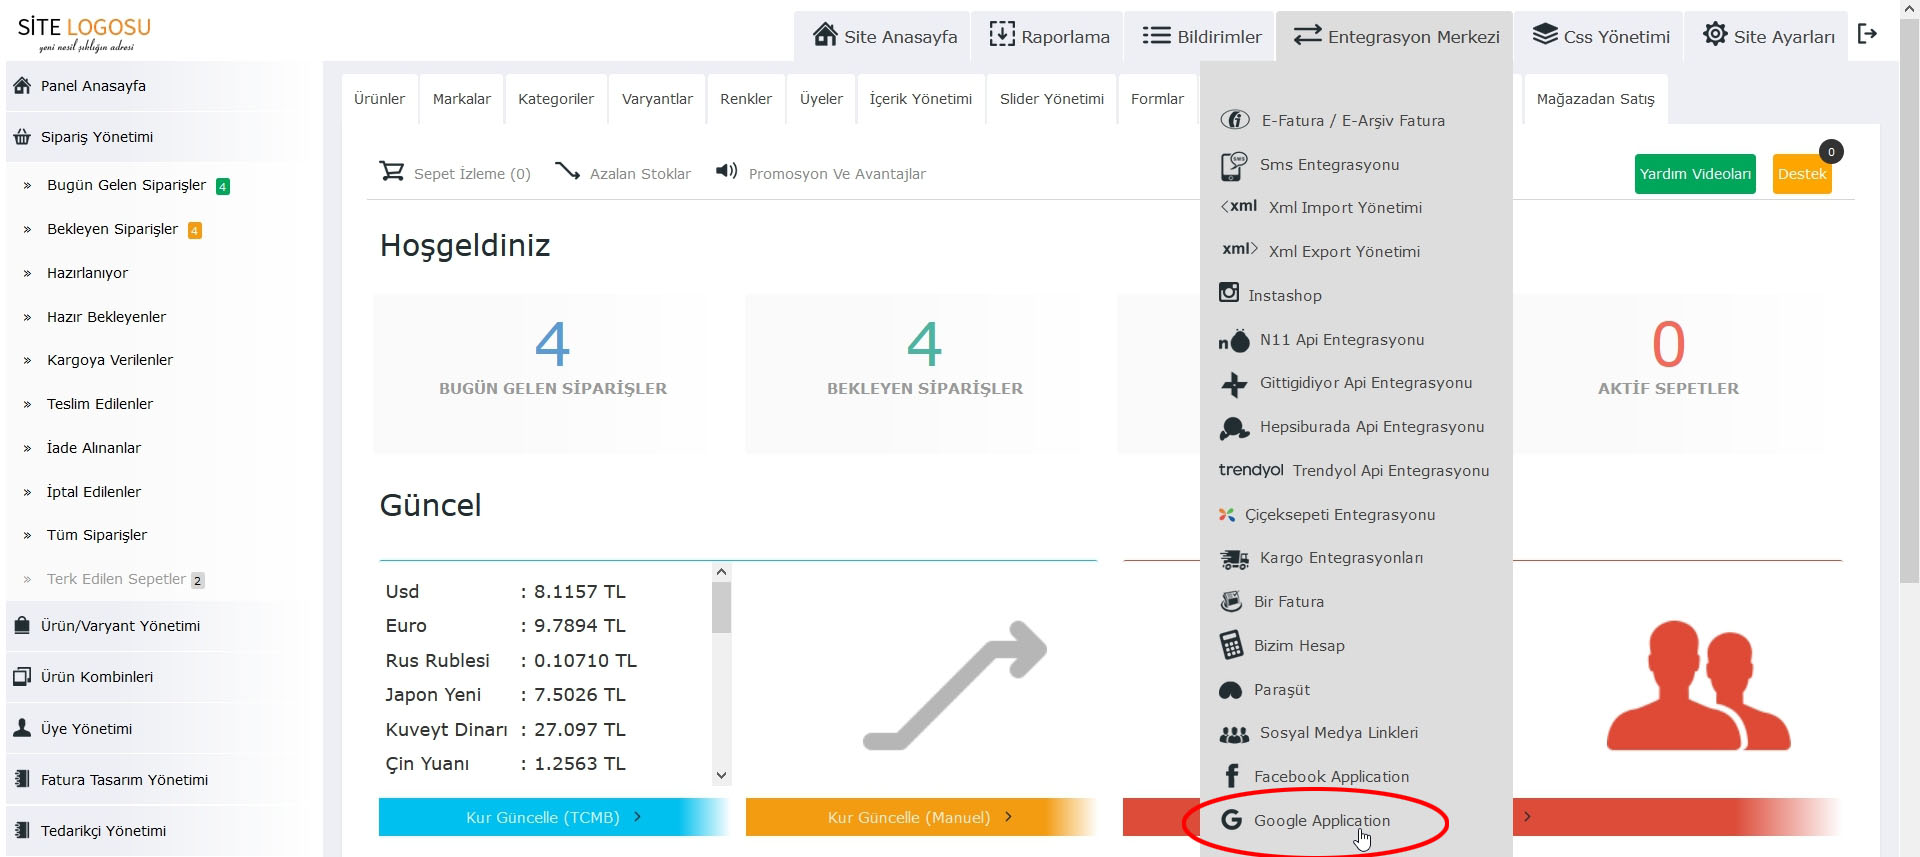Select Google Application menu item
Image resolution: width=1920 pixels, height=857 pixels.
[1322, 821]
